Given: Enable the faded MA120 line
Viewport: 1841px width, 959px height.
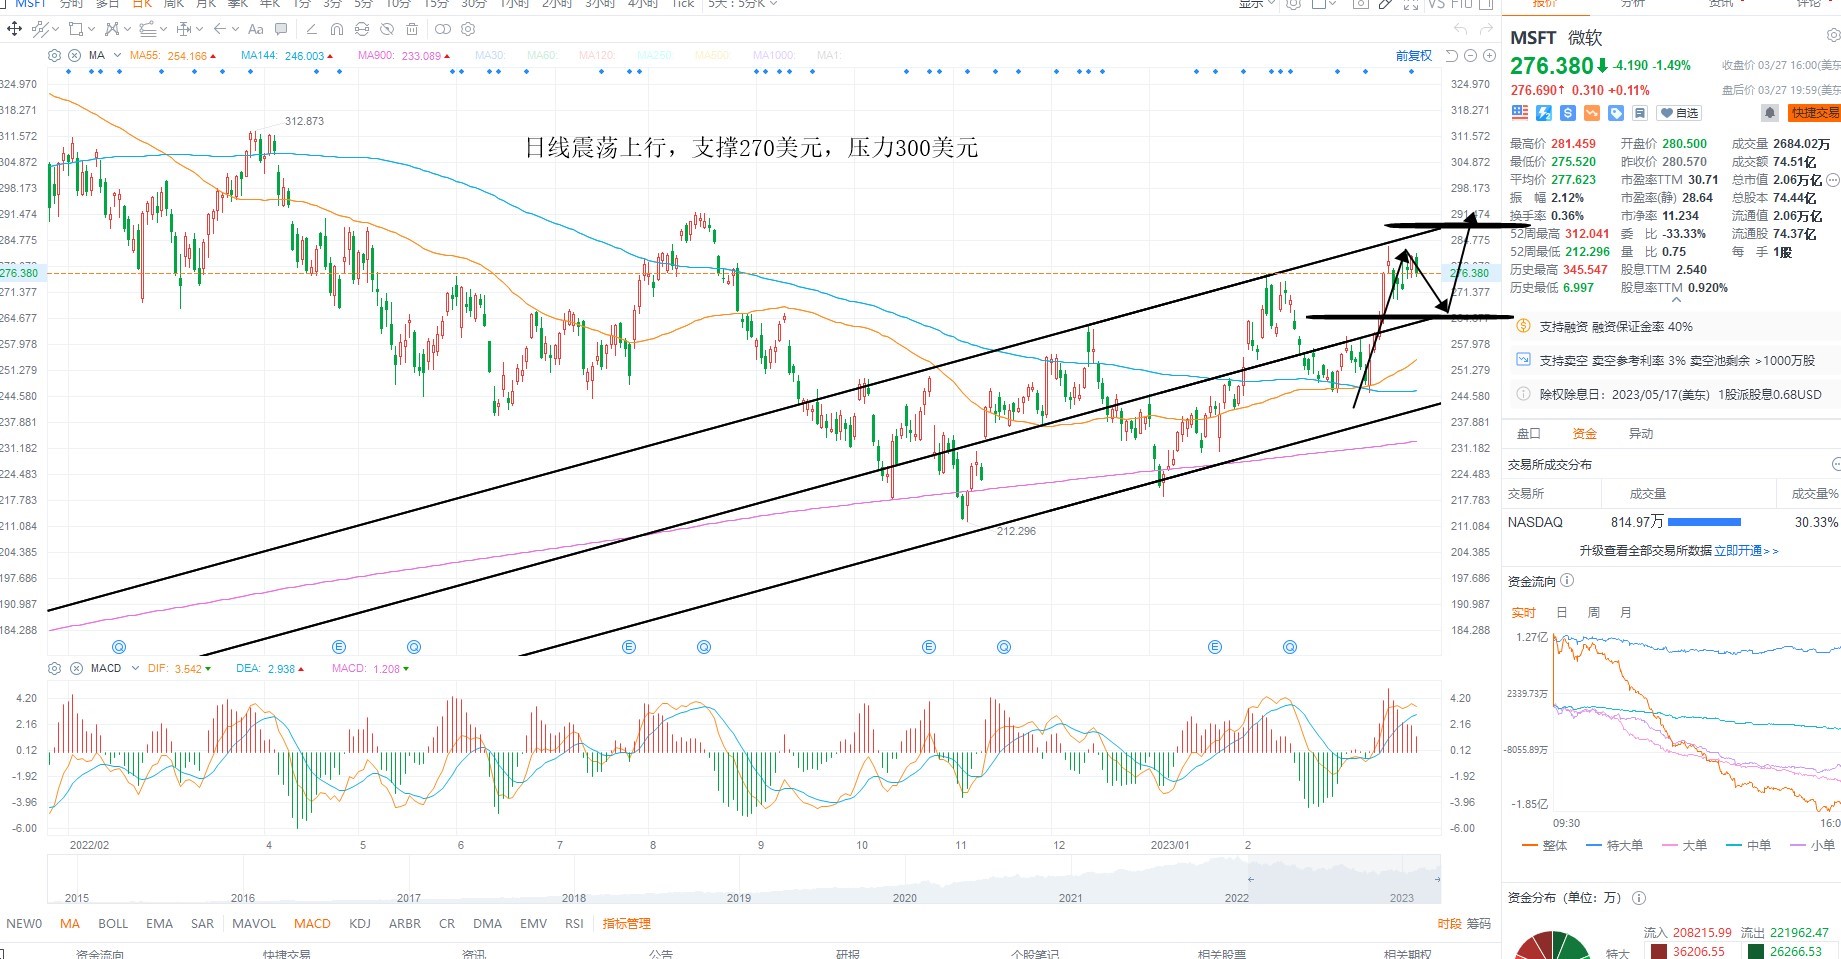Looking at the screenshot, I should 597,56.
